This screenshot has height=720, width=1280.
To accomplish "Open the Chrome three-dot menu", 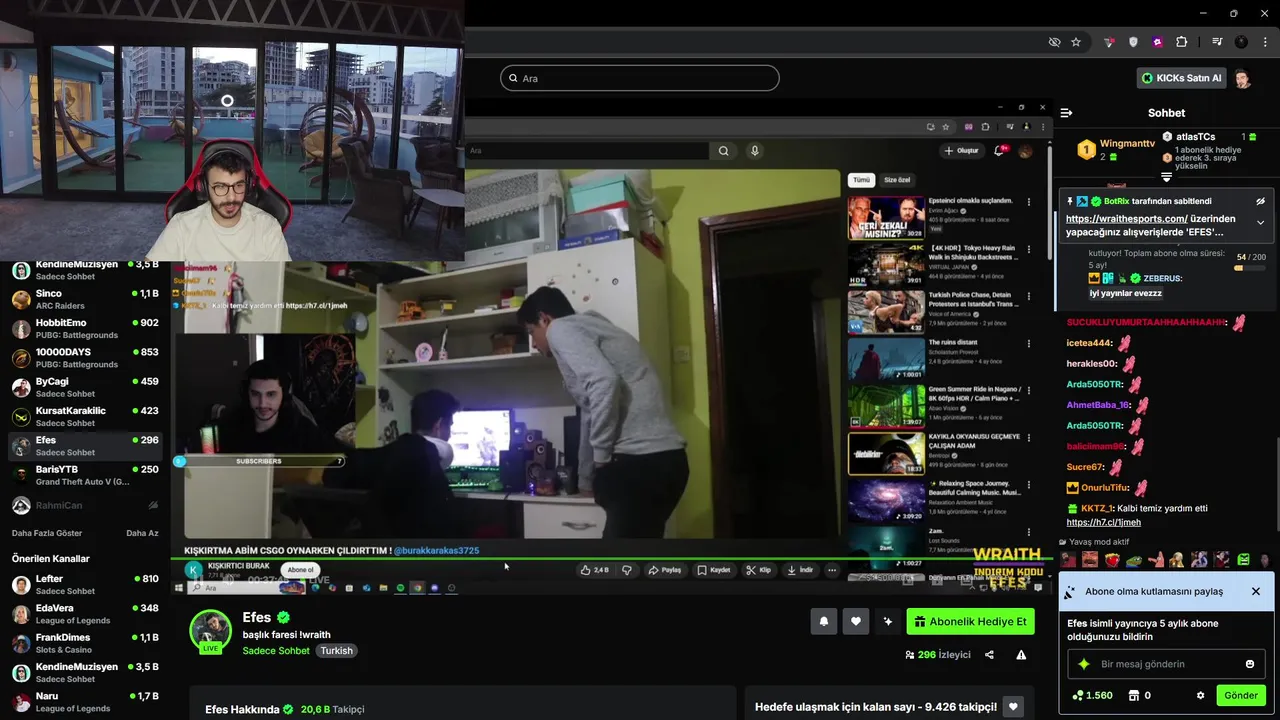I will (1265, 42).
